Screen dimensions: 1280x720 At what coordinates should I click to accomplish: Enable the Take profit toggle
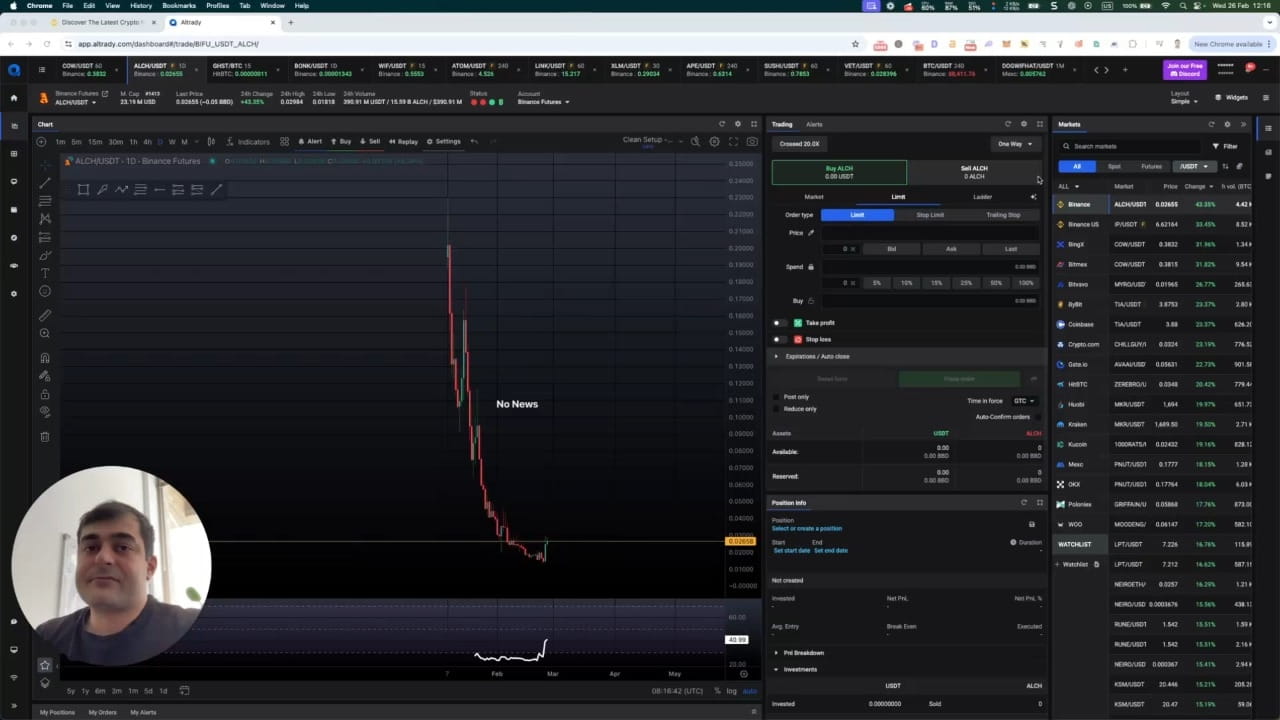[x=778, y=323]
